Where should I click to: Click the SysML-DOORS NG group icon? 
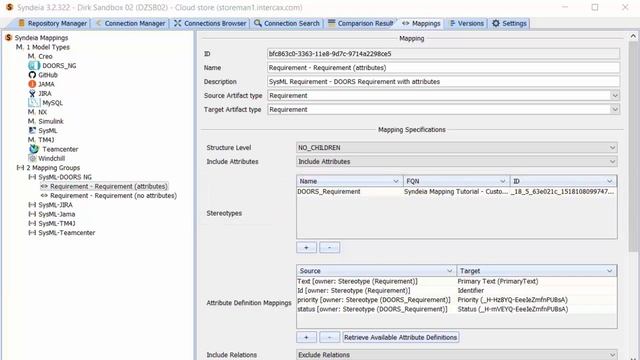(x=32, y=177)
